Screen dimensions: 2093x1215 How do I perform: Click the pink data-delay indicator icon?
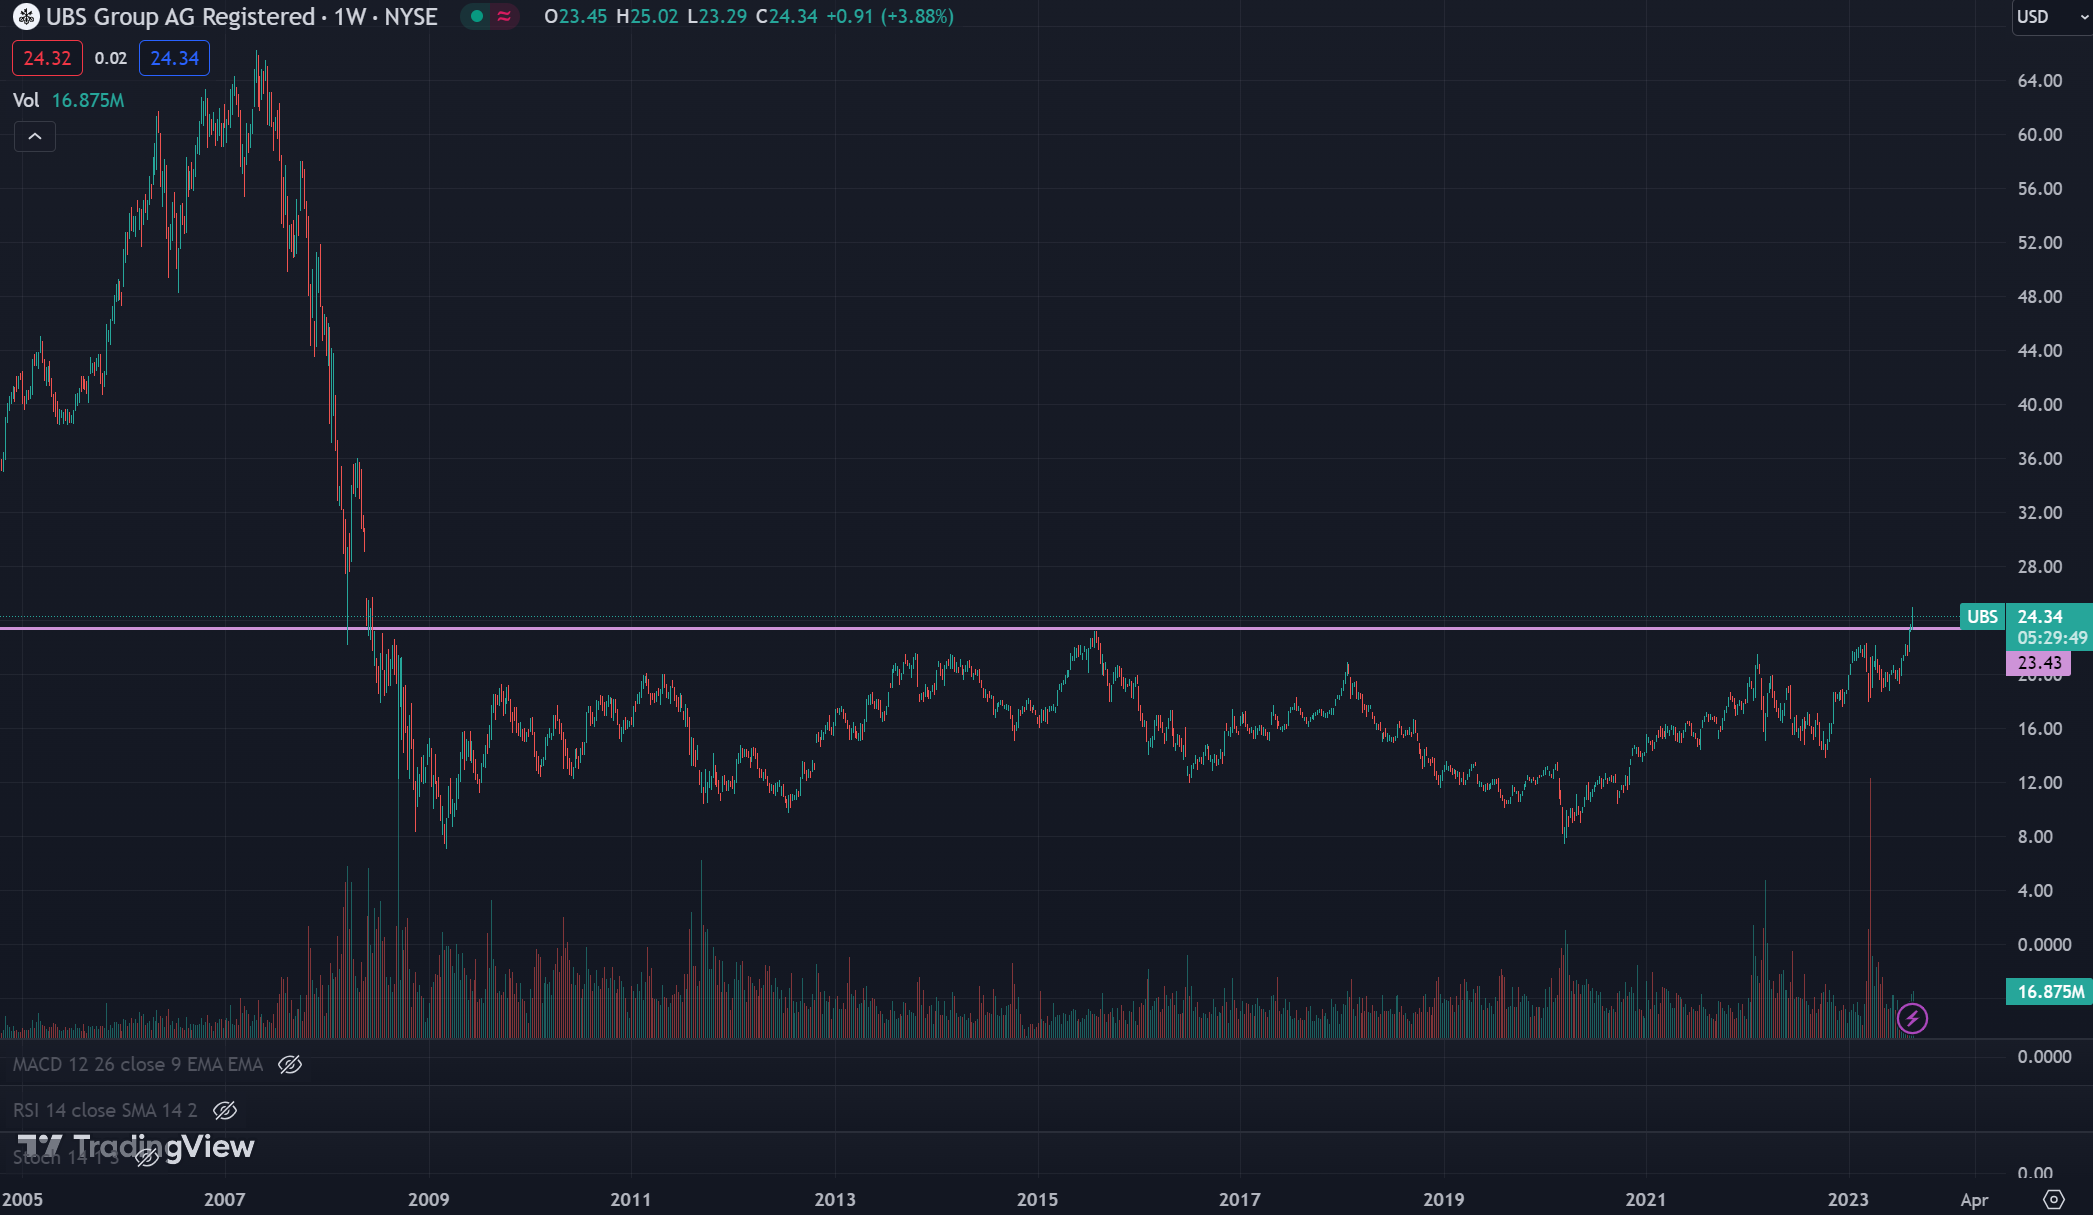(x=504, y=17)
